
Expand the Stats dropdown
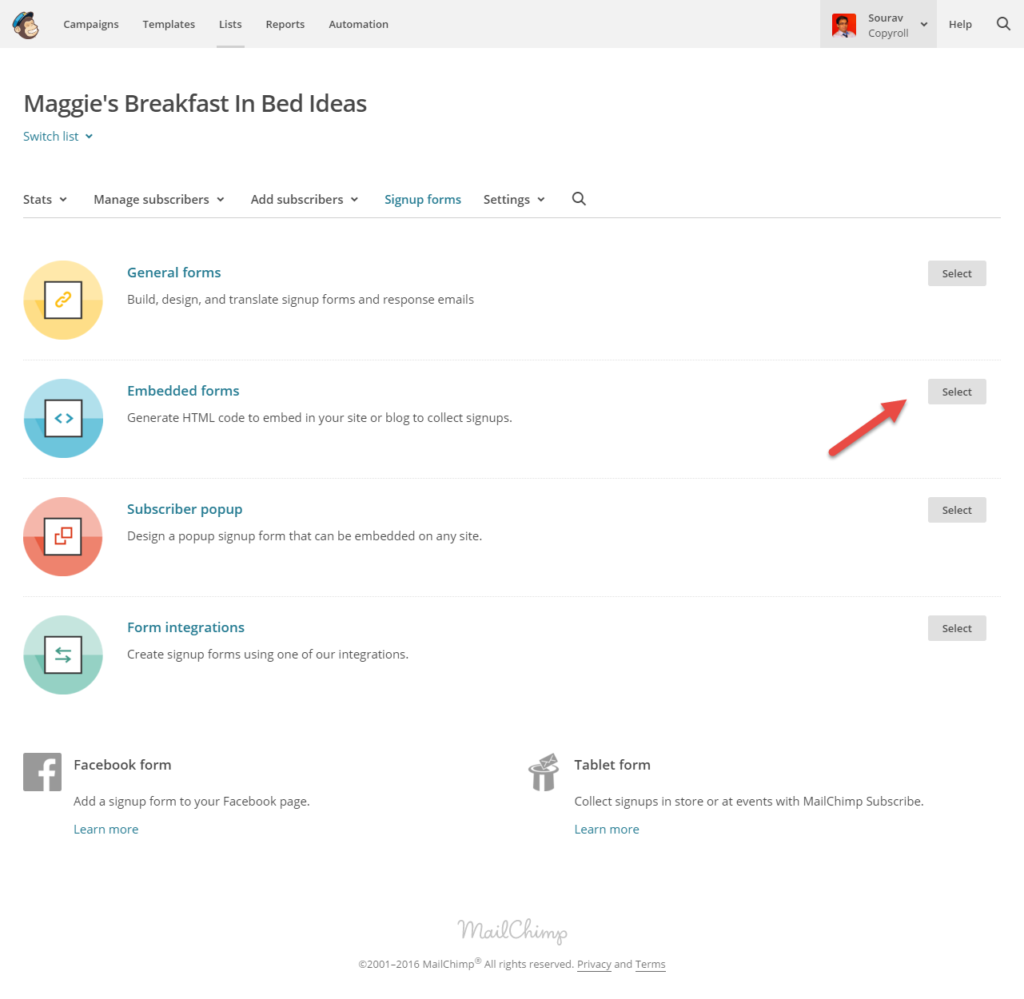pos(45,199)
